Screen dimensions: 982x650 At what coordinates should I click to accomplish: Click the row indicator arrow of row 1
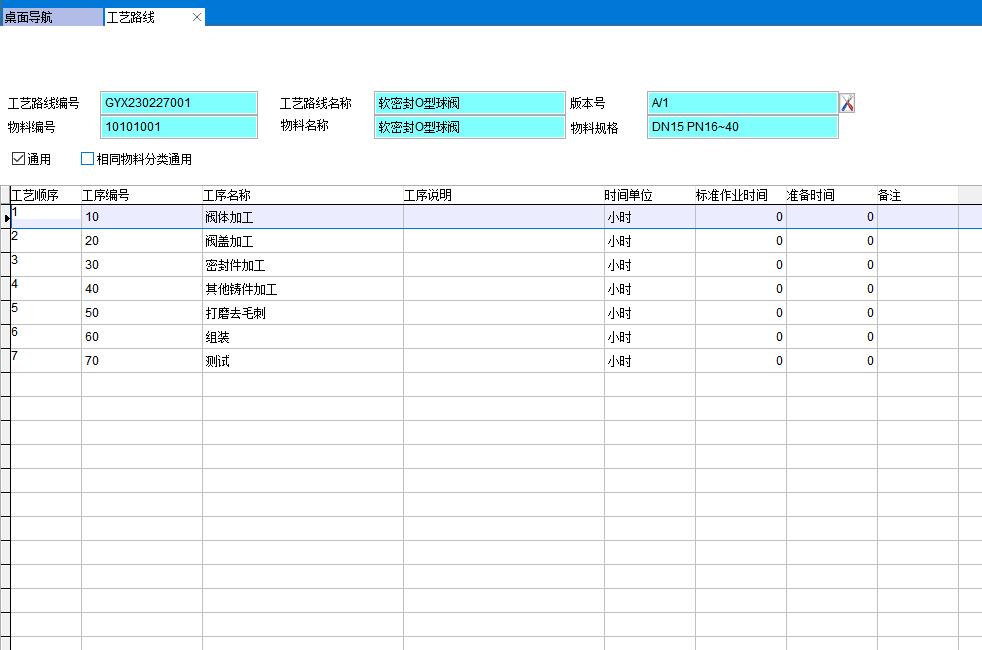pos(7,217)
